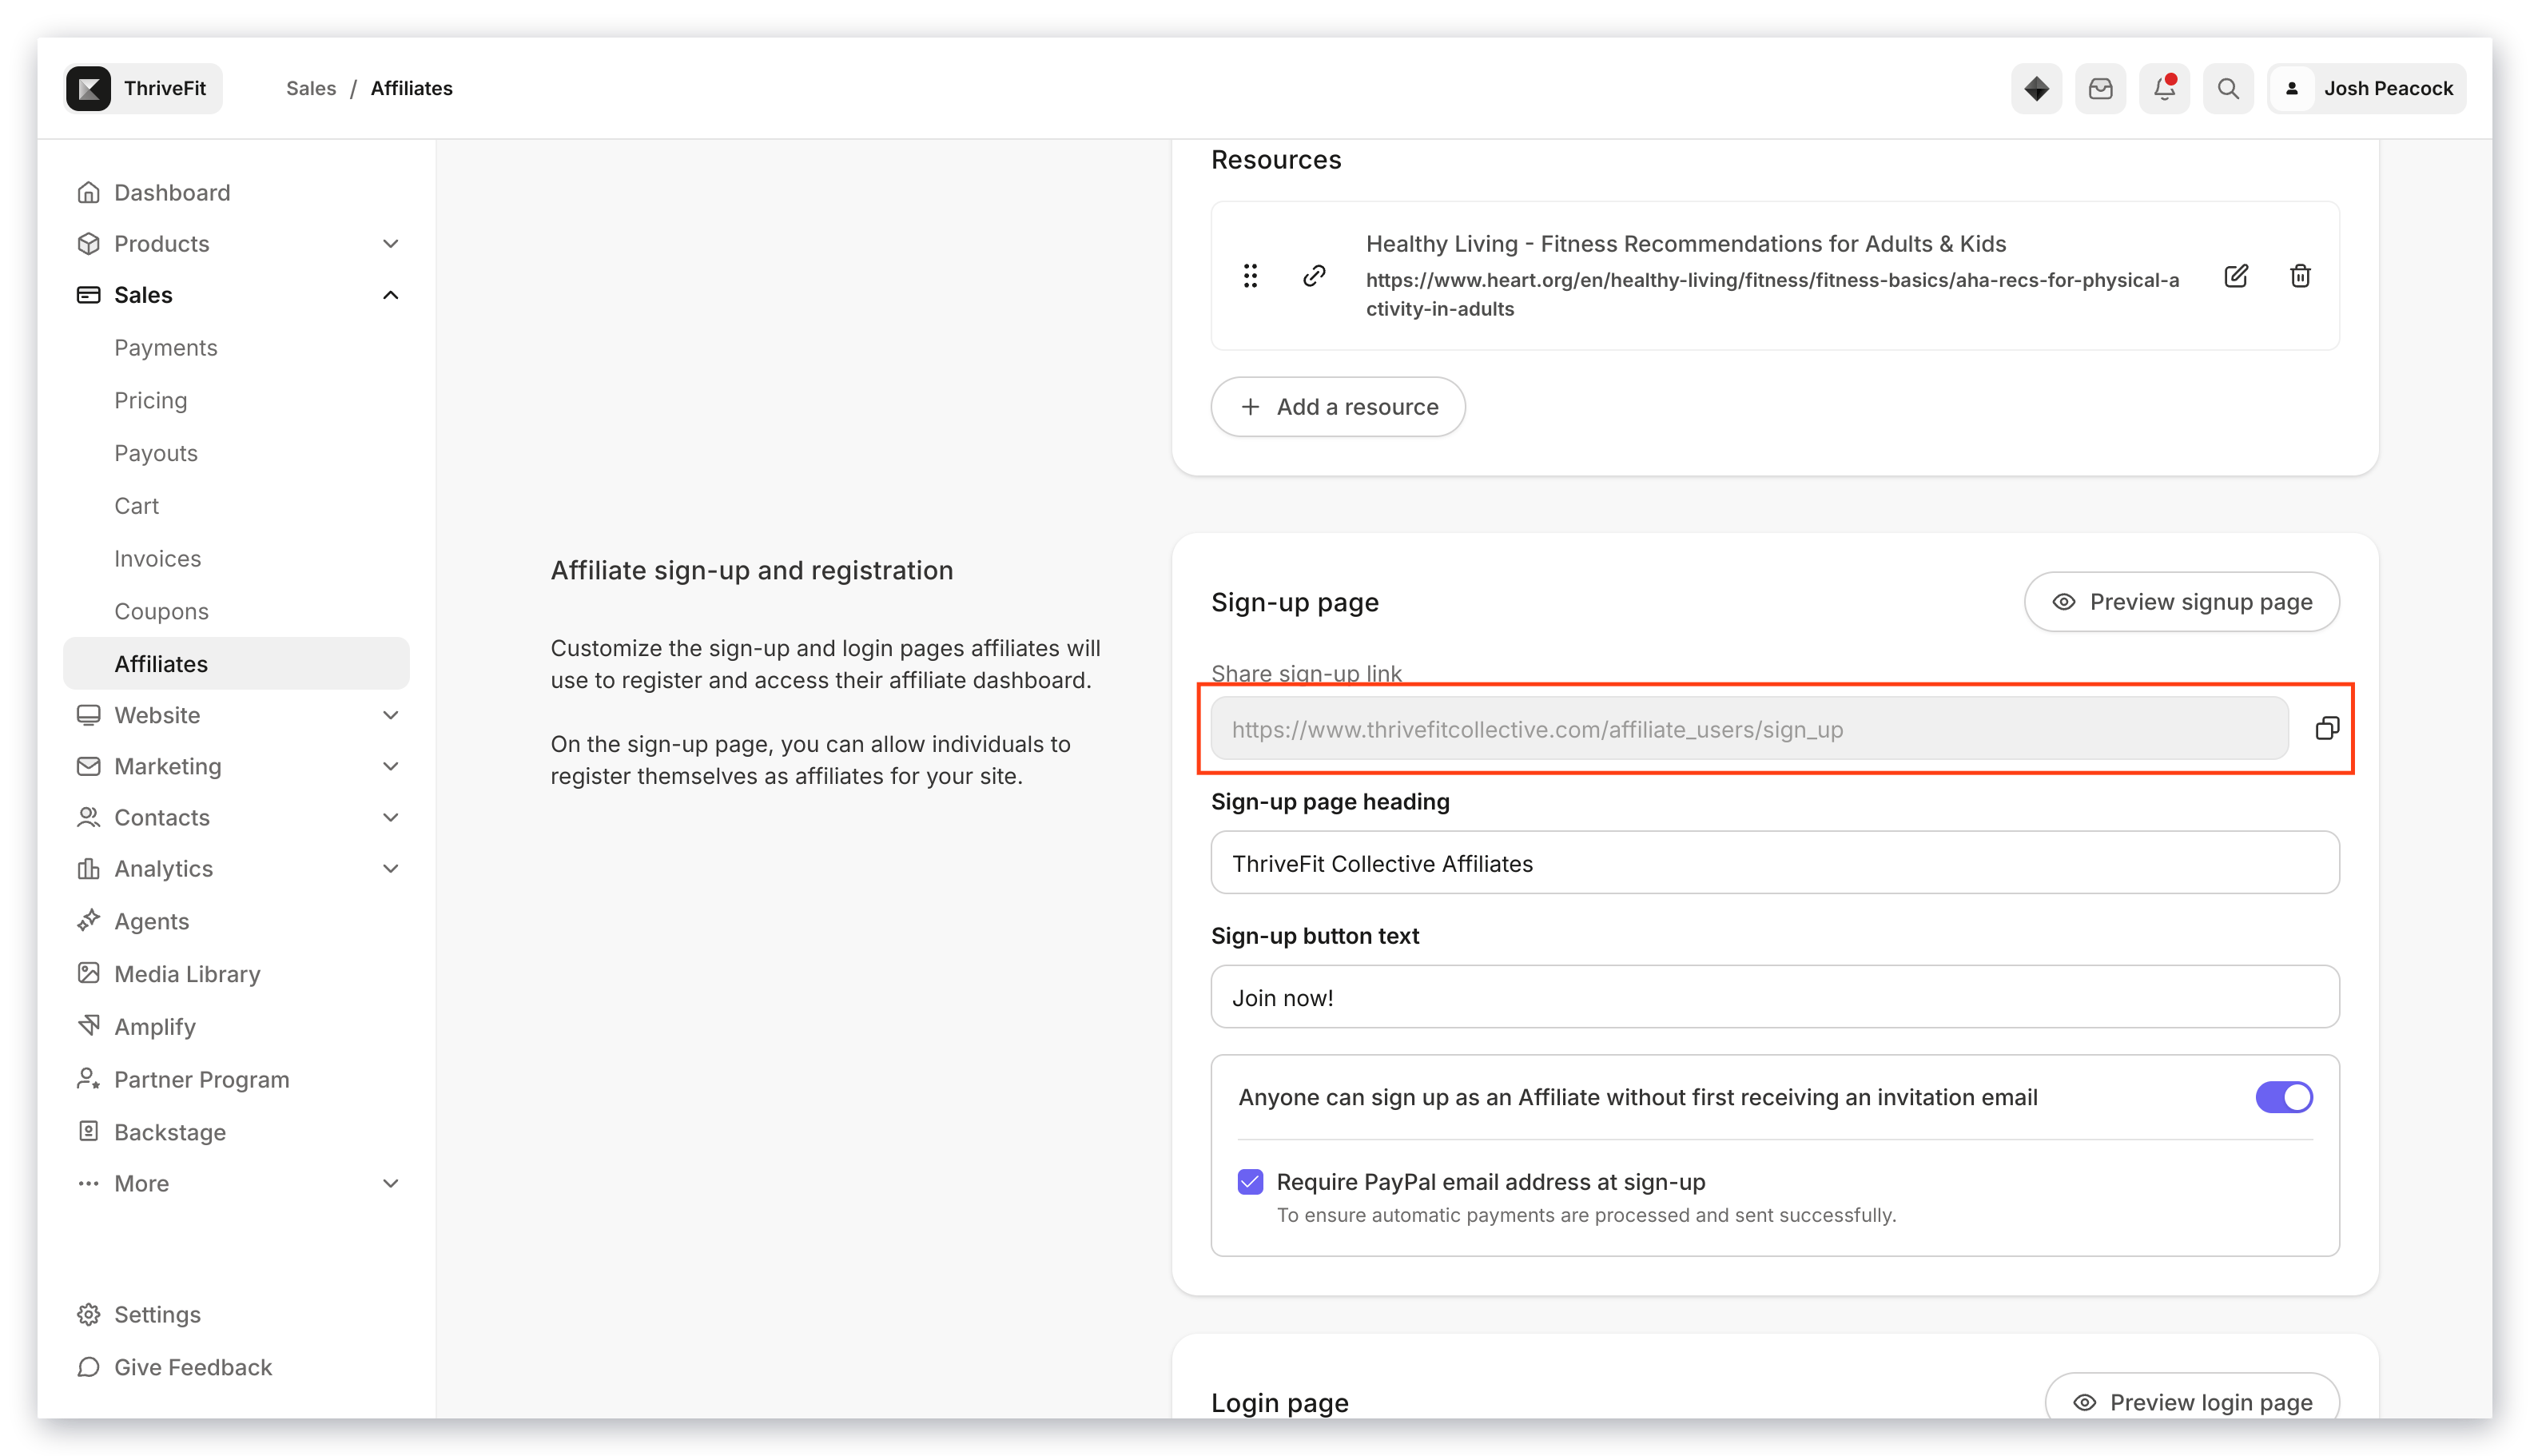Expand the Products menu chevron
2530x1456 pixels.
(x=391, y=243)
